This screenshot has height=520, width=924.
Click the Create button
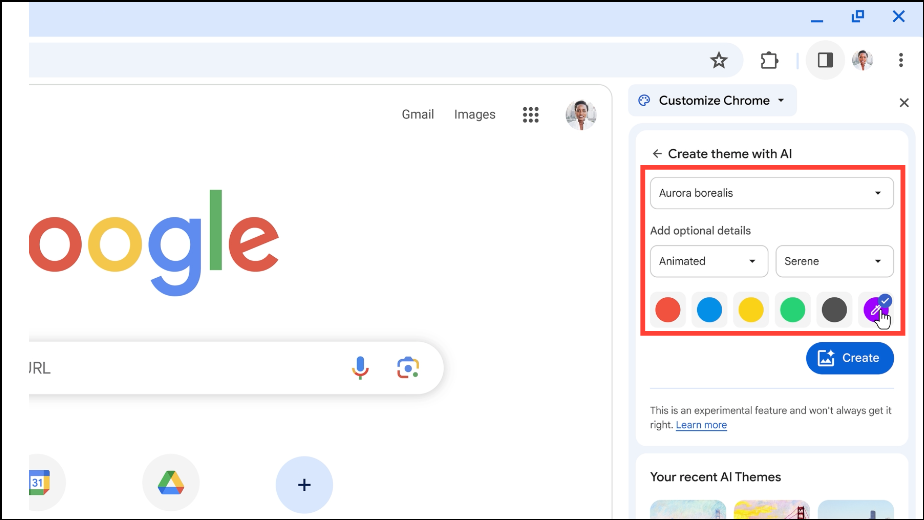850,358
